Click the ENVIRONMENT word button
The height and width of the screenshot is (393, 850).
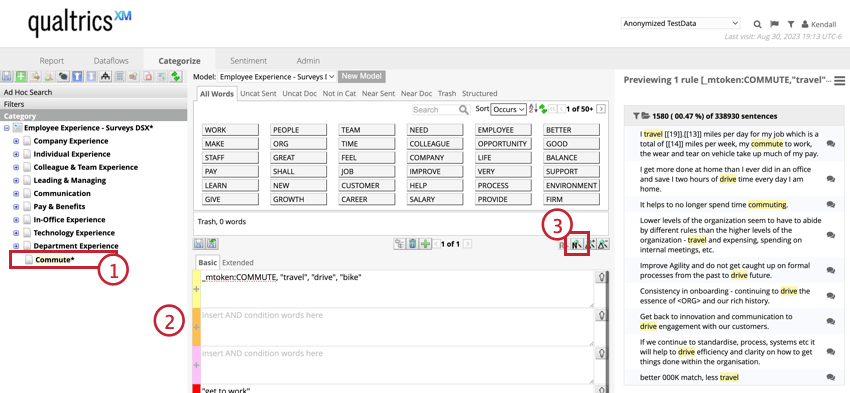click(572, 185)
